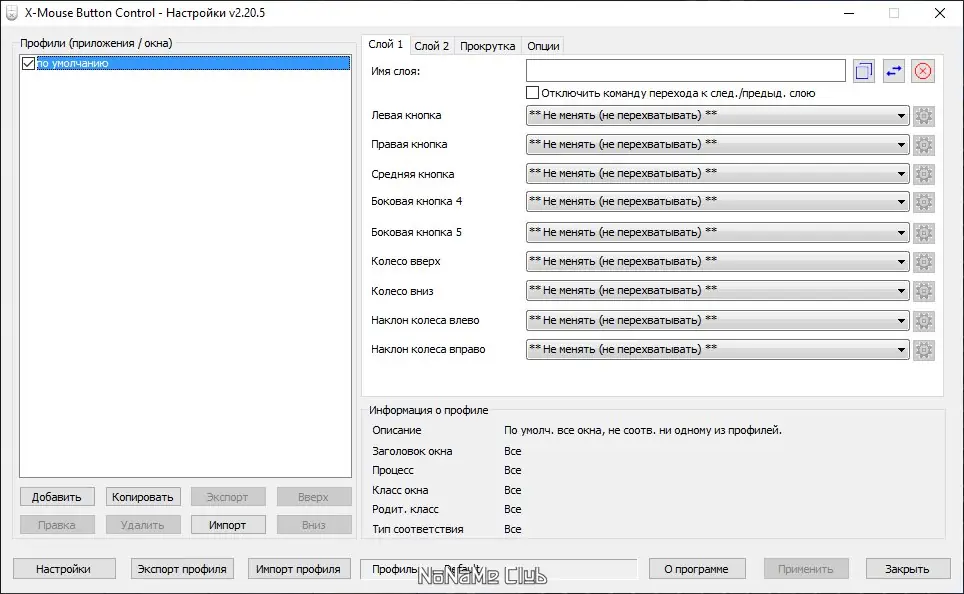Image resolution: width=964 pixels, height=594 pixels.
Task: Expand the Боковая кнопка 5 dropdown
Action: [x=717, y=232]
